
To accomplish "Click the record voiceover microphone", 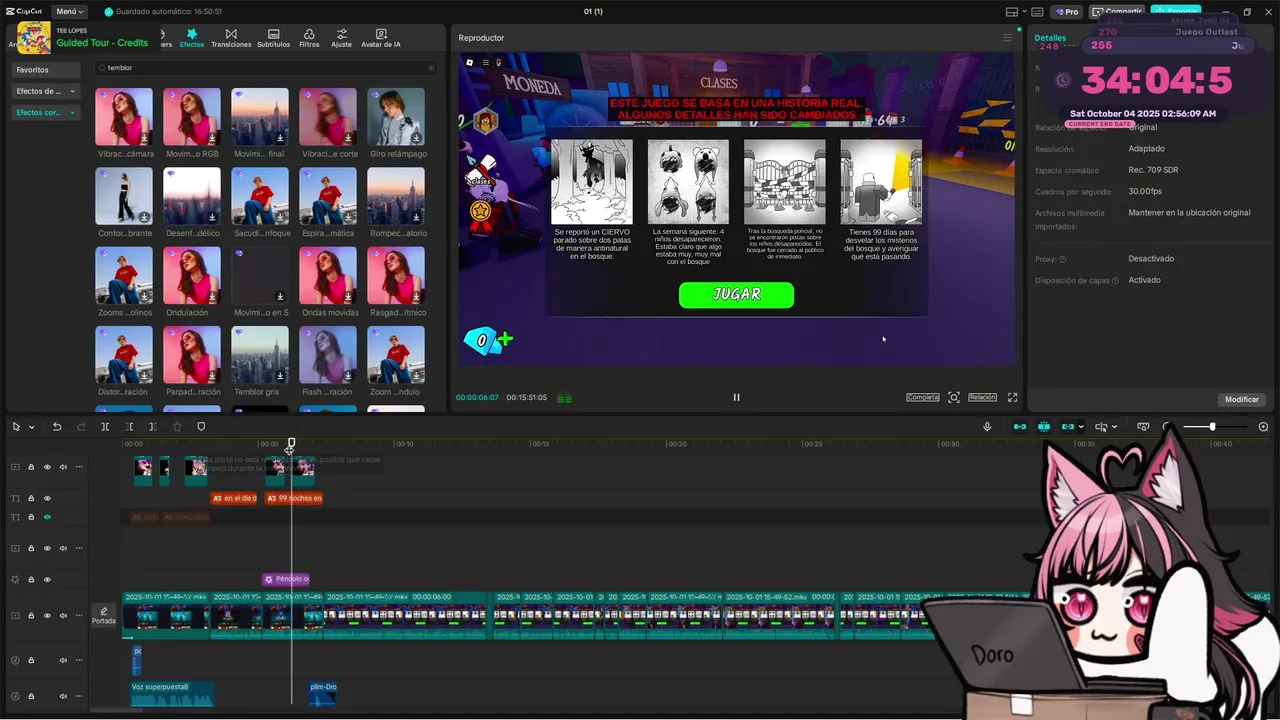I will pyautogui.click(x=987, y=427).
